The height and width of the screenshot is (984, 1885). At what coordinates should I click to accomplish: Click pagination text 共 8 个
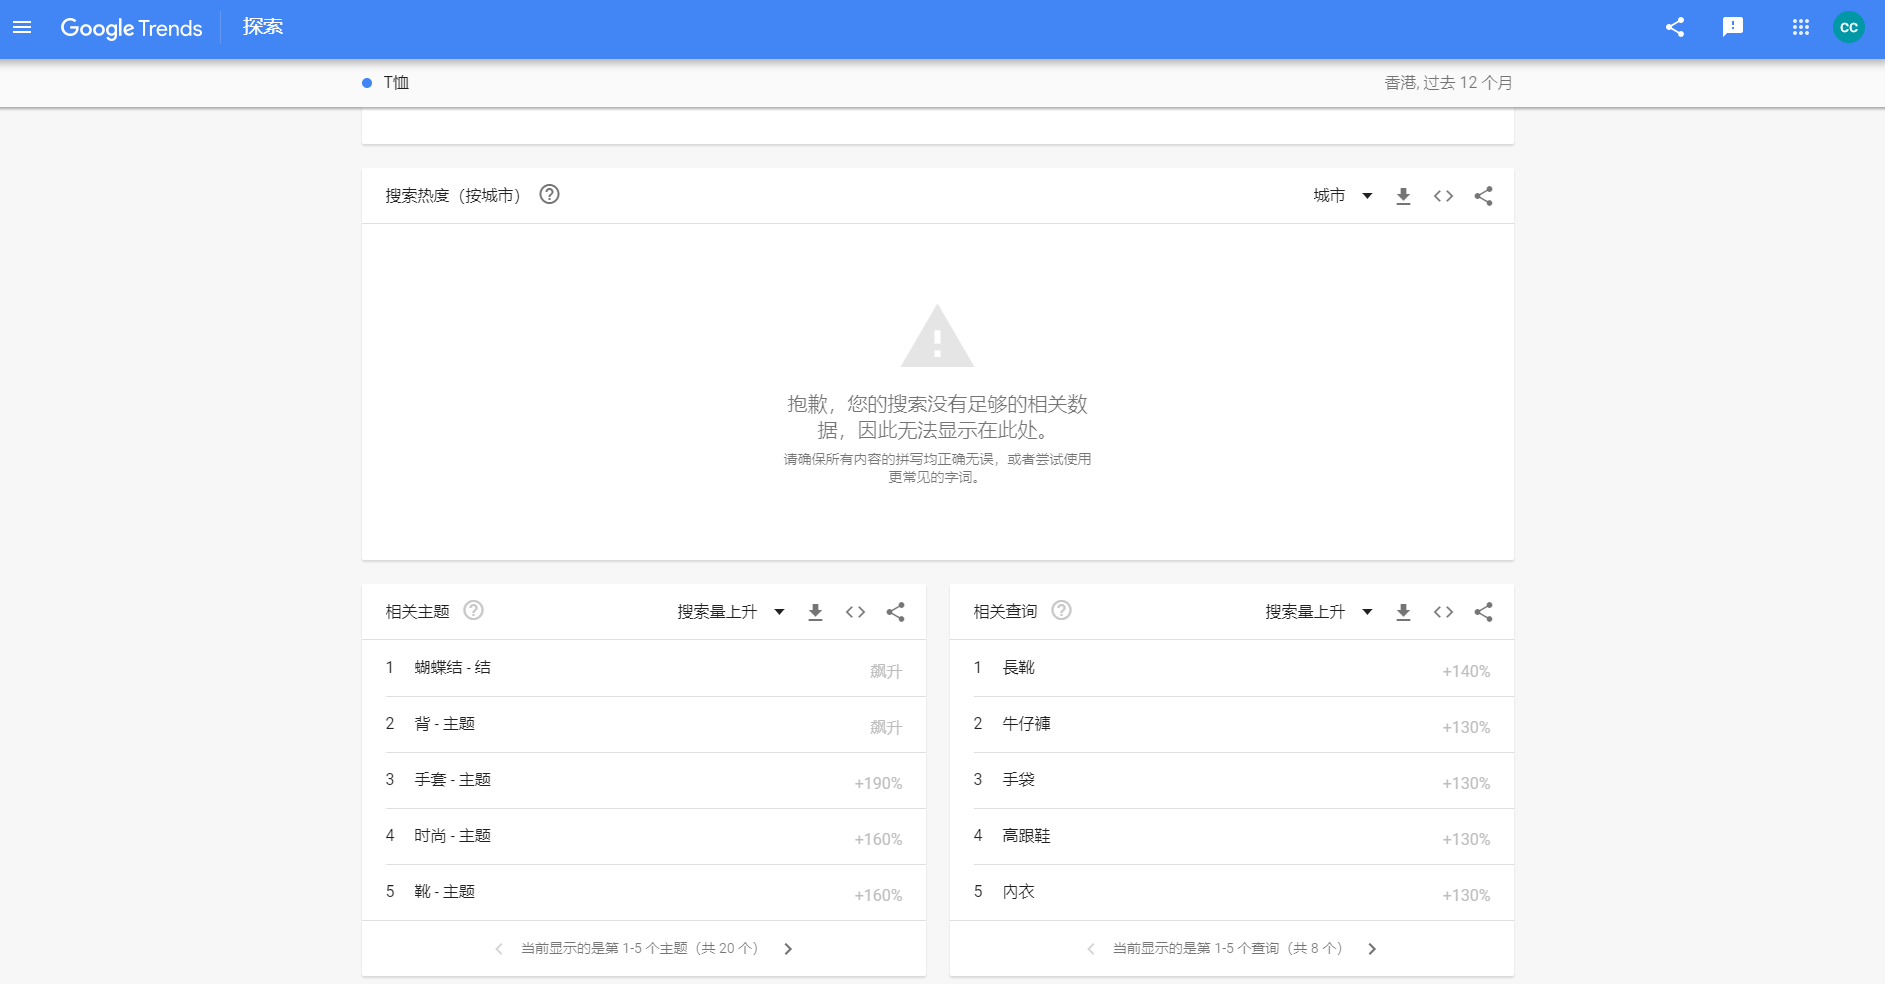(x=1315, y=948)
